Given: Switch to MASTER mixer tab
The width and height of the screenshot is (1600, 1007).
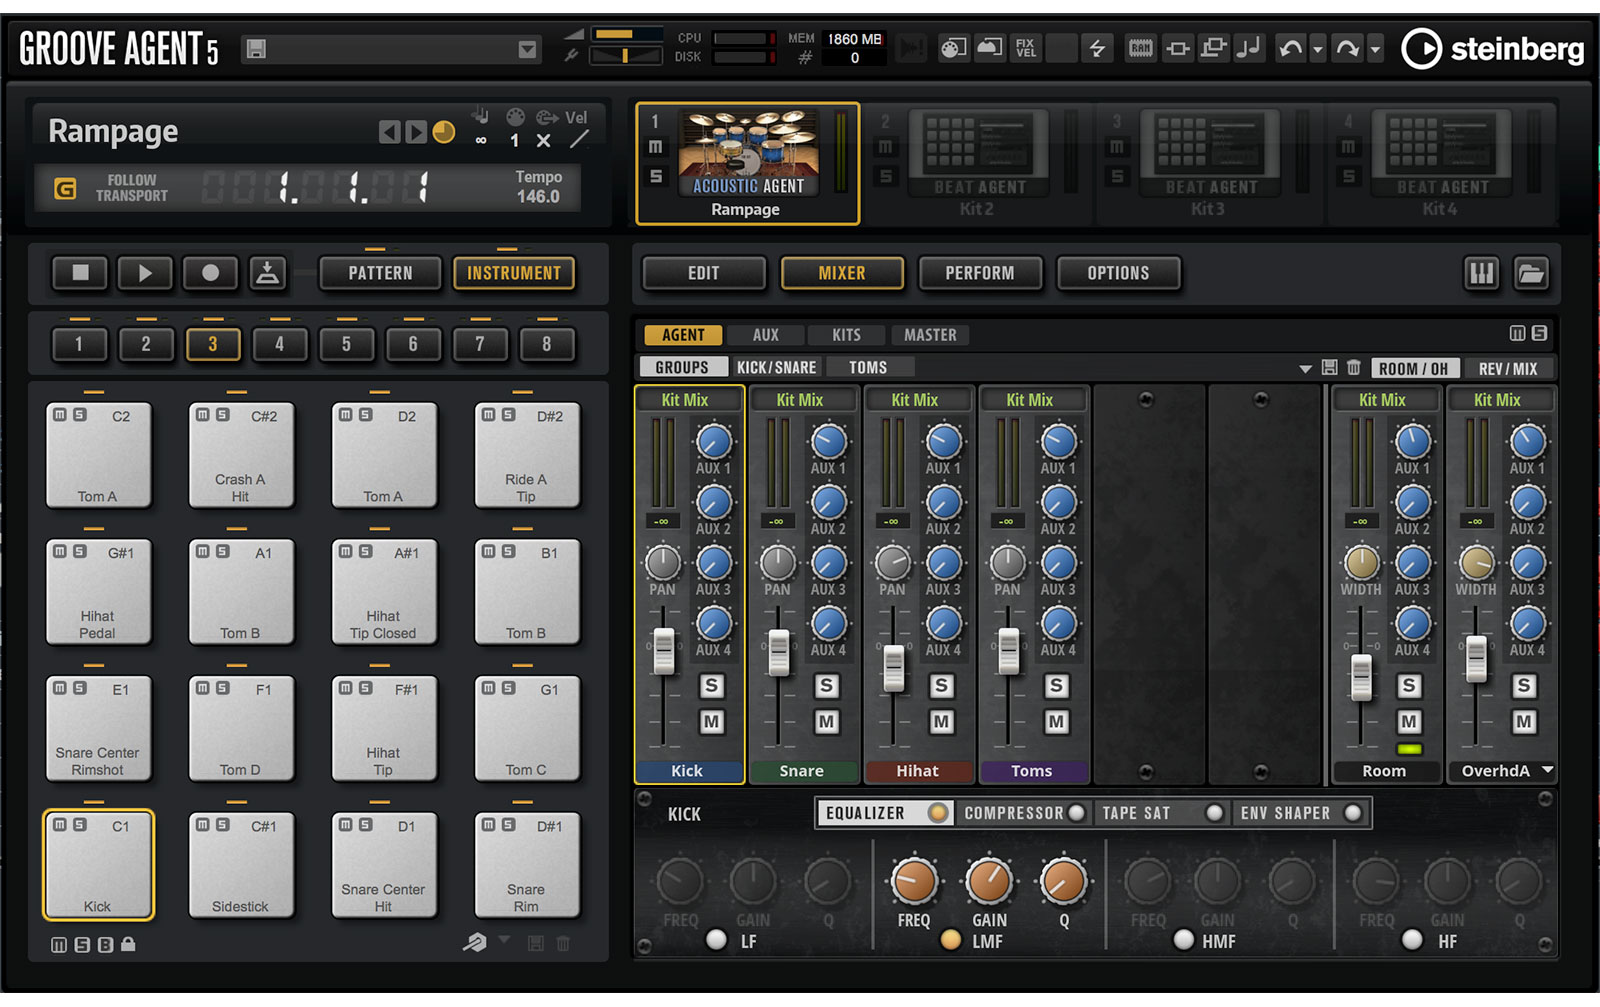Looking at the screenshot, I should click(930, 335).
